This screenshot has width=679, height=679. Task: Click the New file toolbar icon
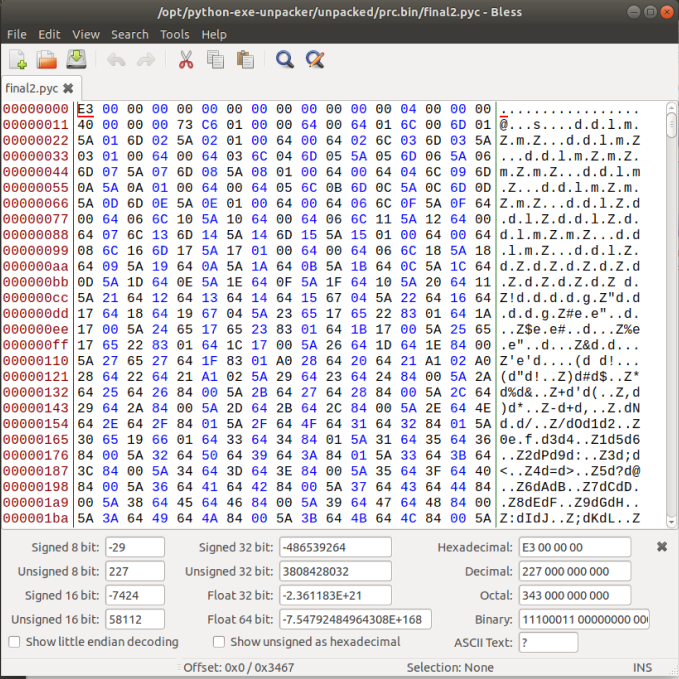pos(18,60)
